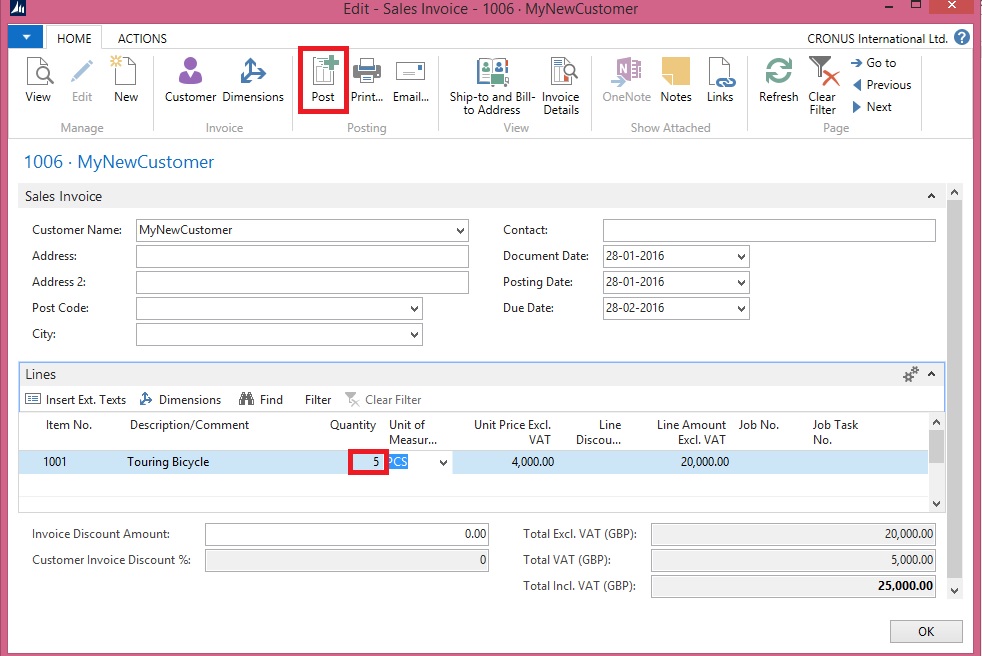The image size is (982, 656).
Task: Expand the Customer Name dropdown
Action: (460, 230)
